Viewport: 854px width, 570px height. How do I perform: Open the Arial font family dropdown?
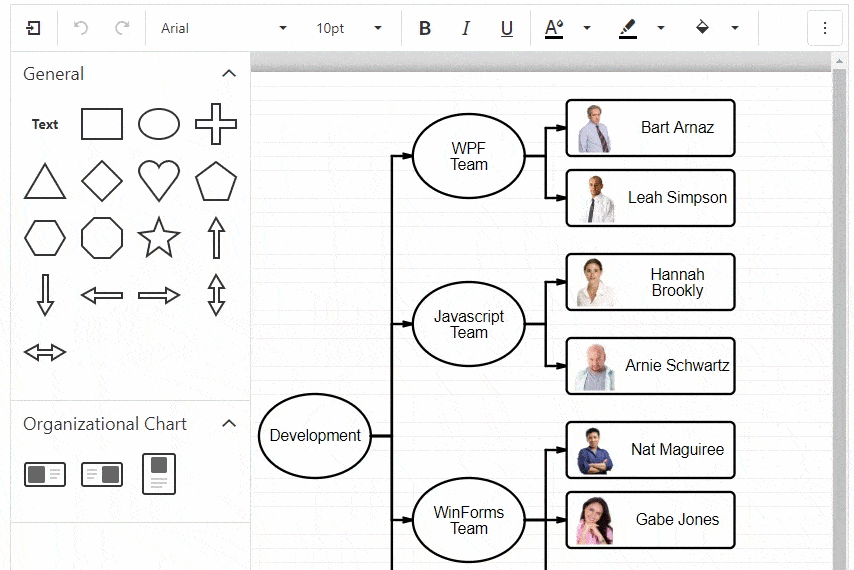point(224,28)
